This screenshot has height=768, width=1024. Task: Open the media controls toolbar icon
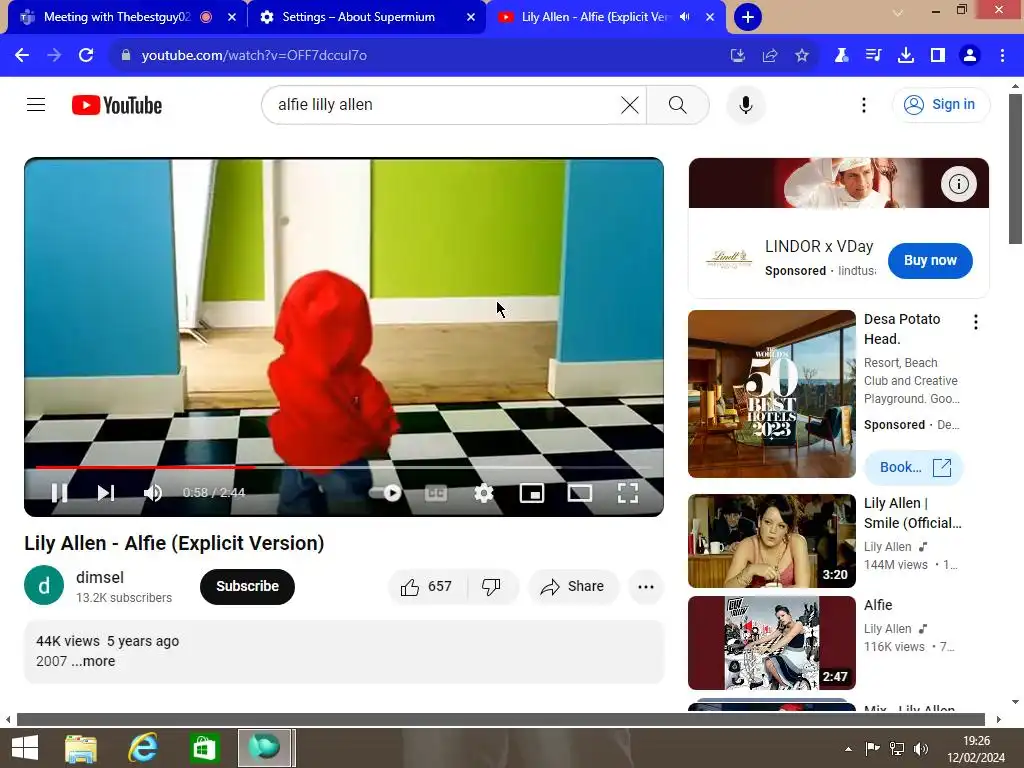(873, 55)
